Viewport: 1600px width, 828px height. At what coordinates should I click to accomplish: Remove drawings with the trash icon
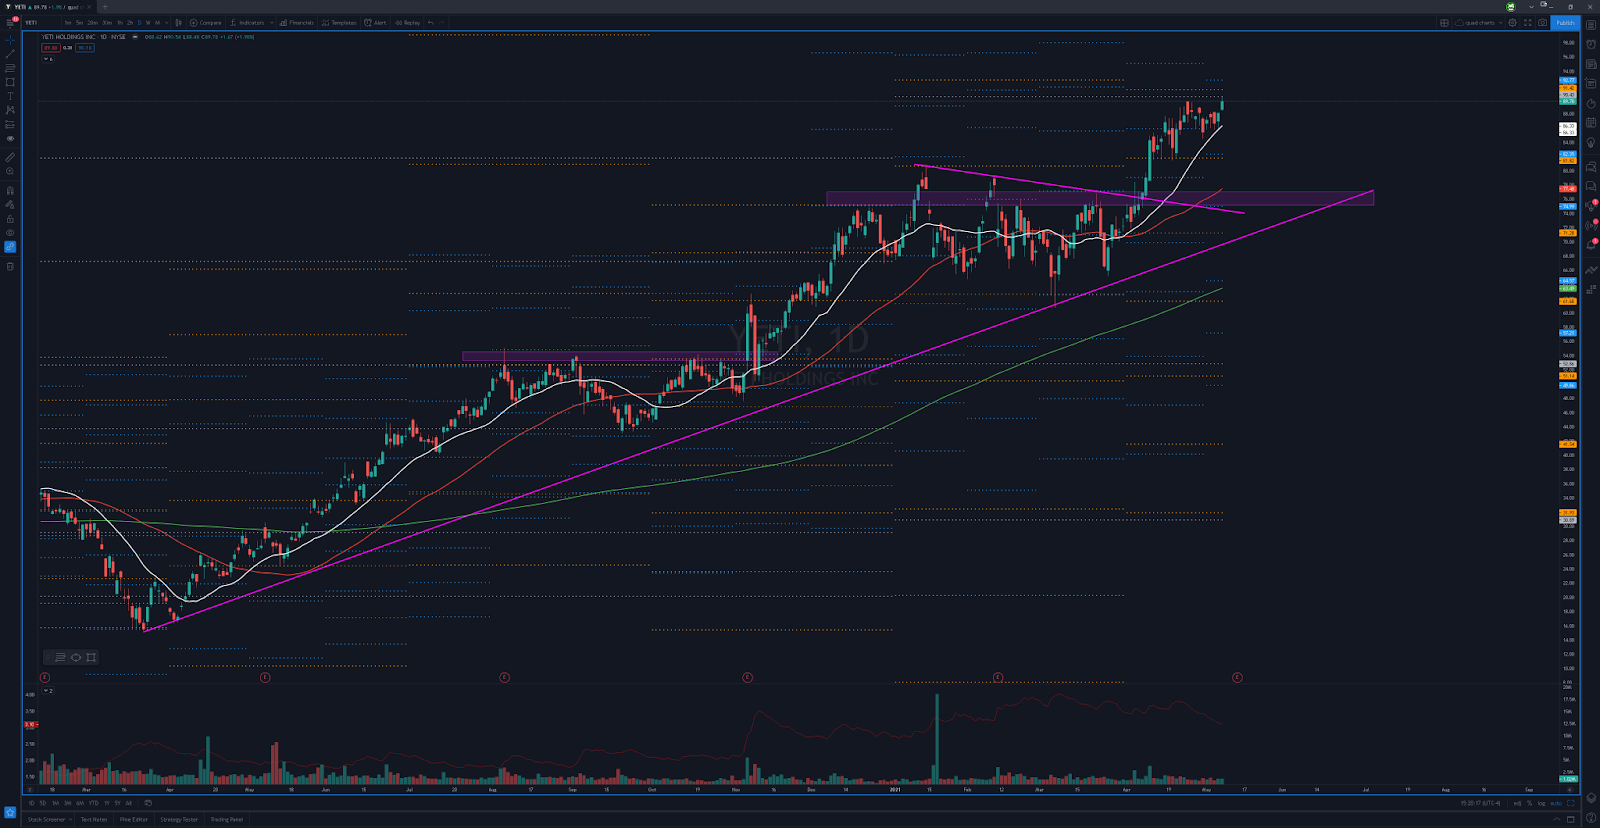tap(10, 266)
